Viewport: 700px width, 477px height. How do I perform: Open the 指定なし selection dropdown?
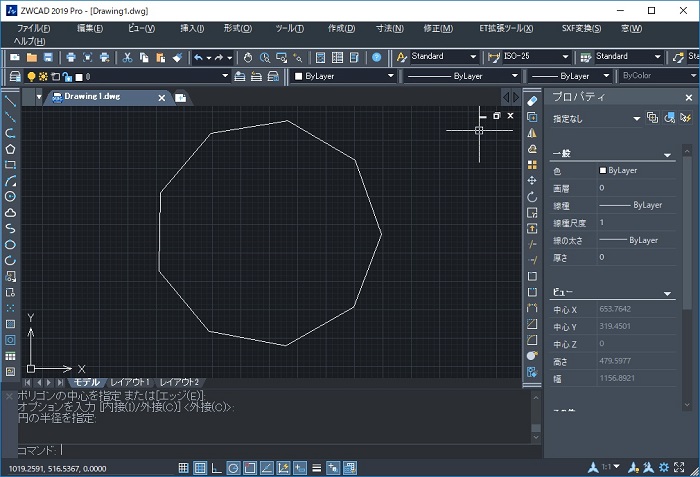pos(637,118)
